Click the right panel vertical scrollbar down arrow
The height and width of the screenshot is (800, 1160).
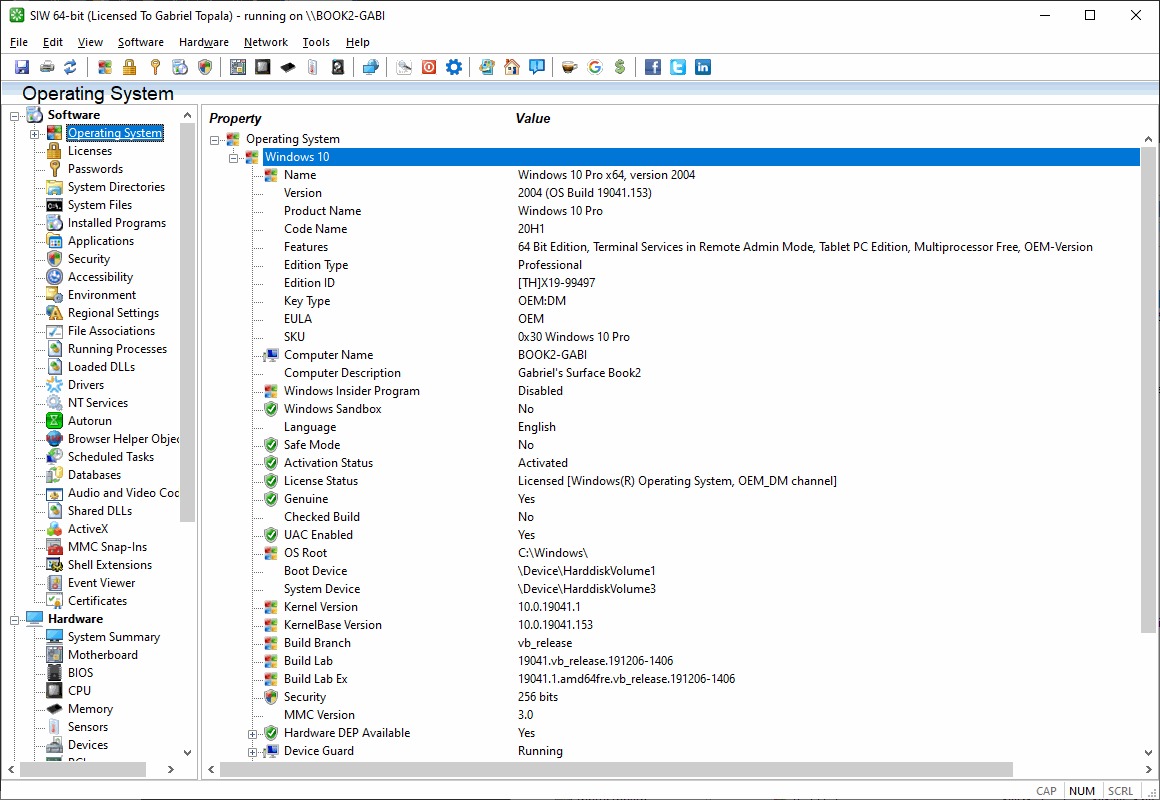click(1147, 752)
